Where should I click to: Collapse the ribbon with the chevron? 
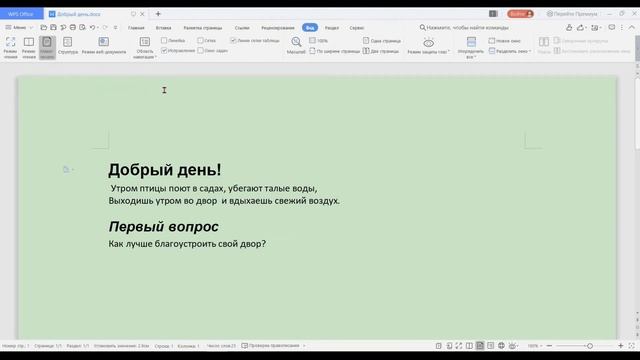pos(632,27)
